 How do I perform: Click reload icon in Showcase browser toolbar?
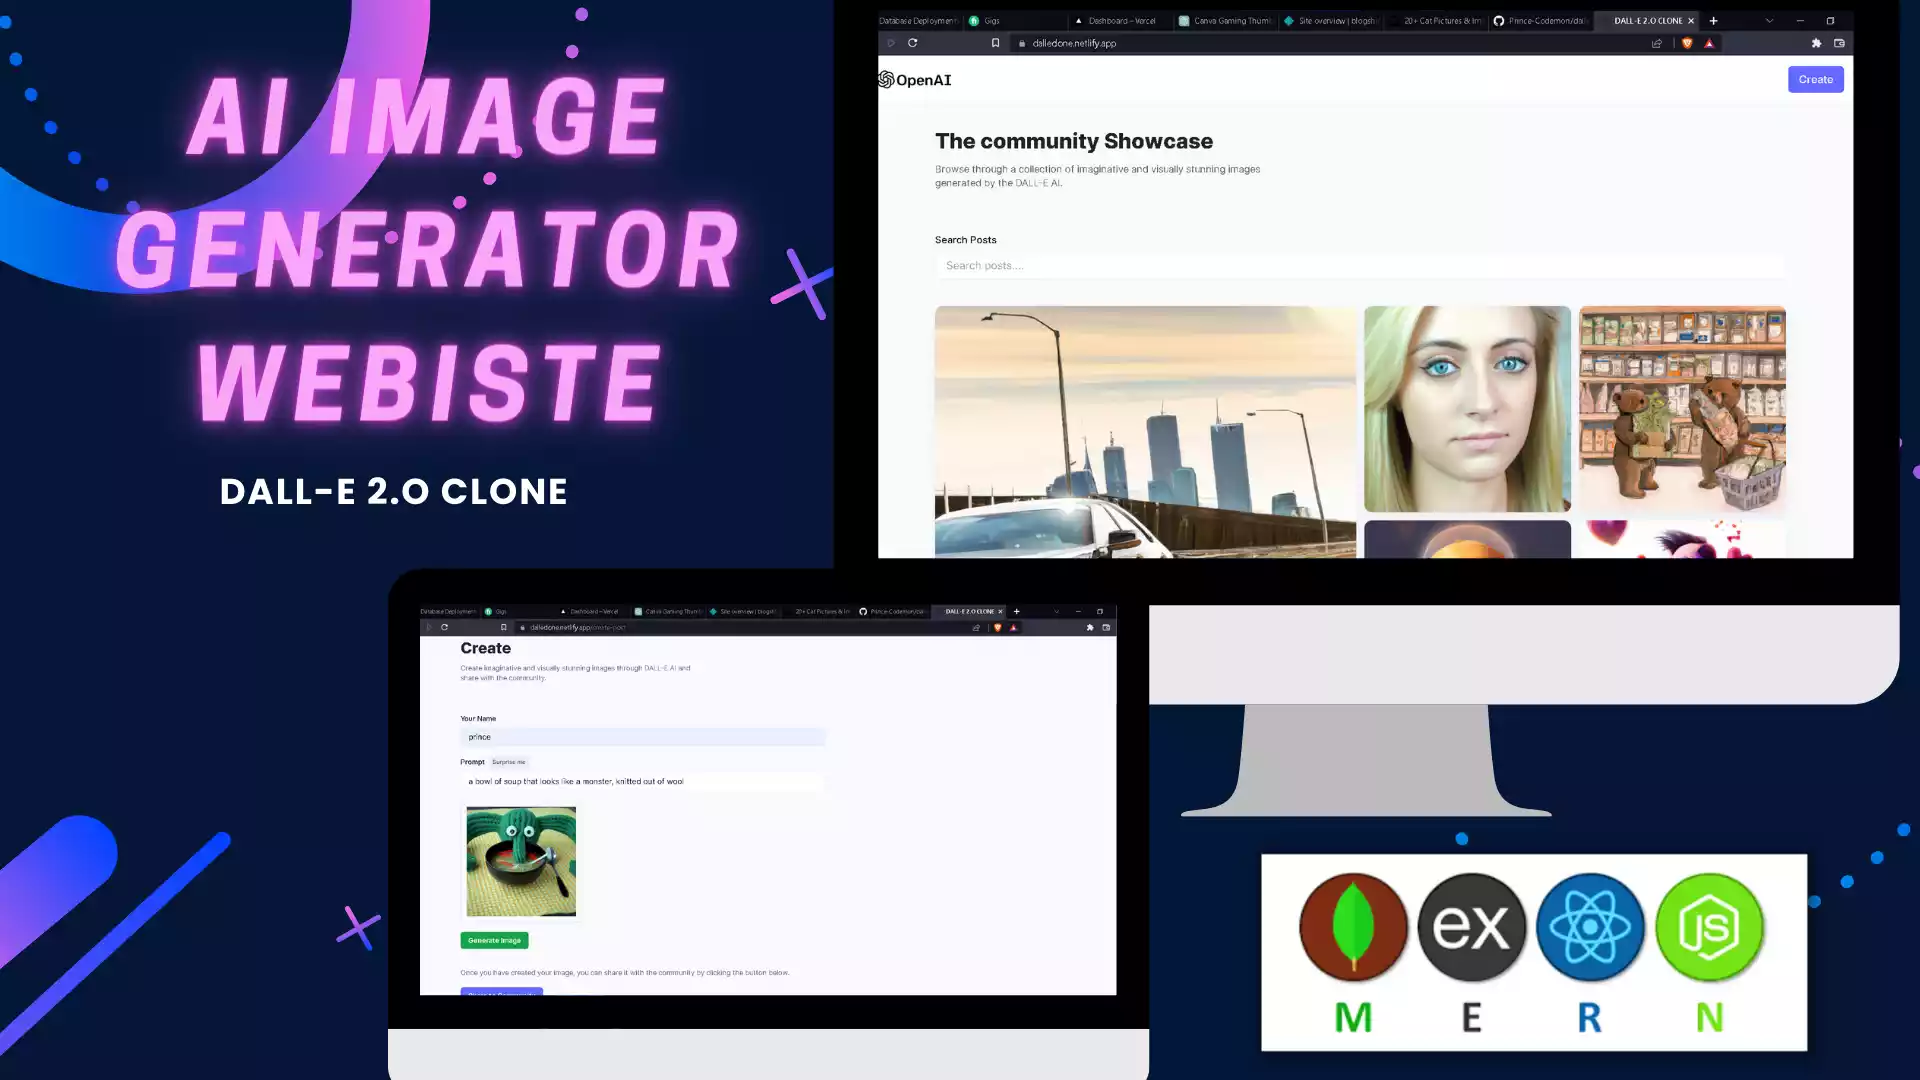tap(912, 43)
